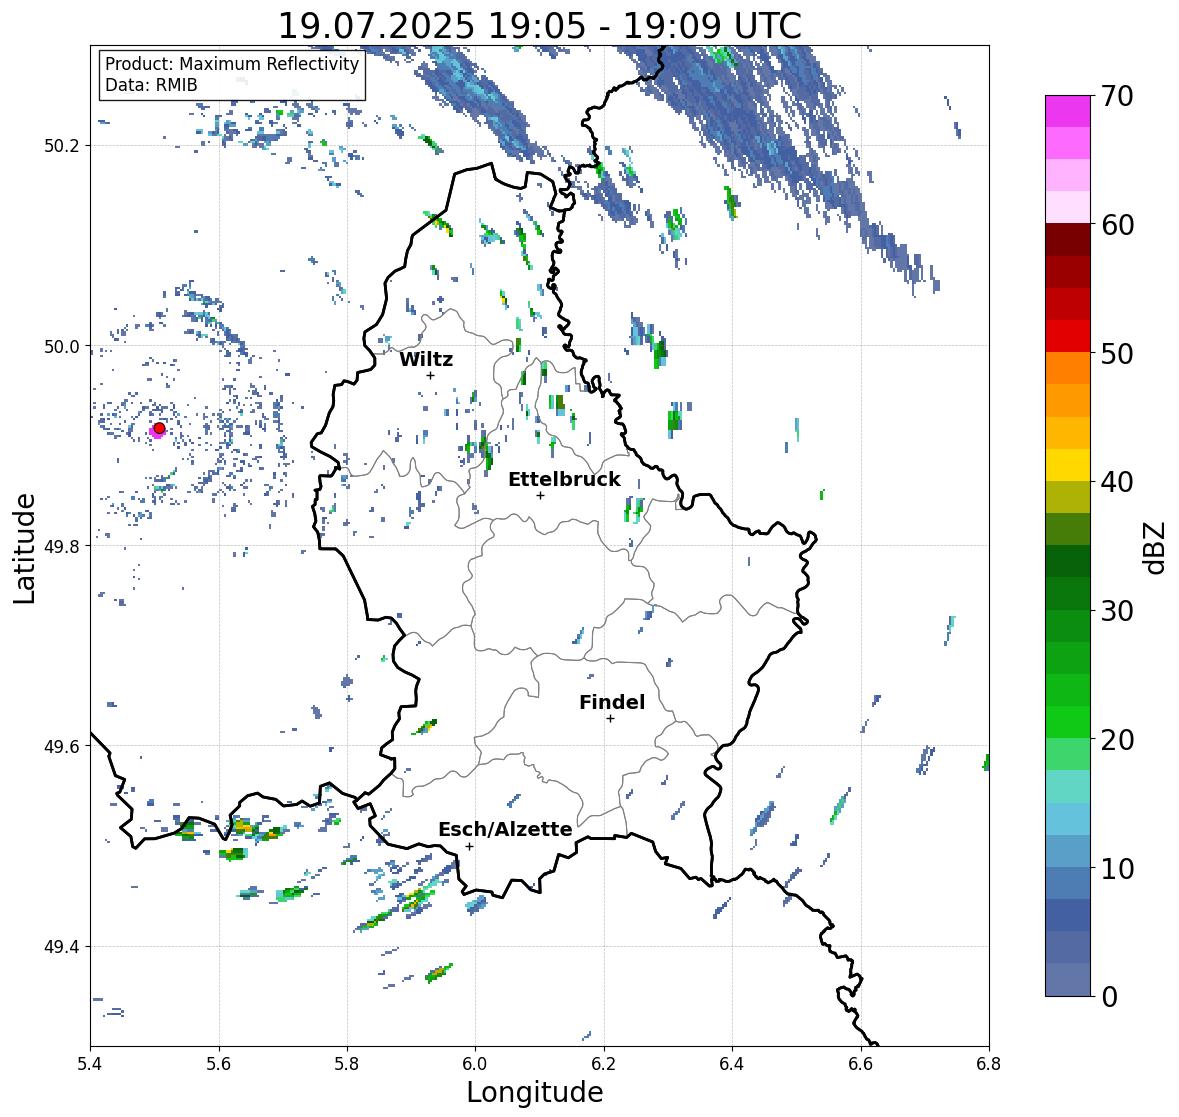Click the dBZ colorbar axis label

pyautogui.click(x=1156, y=547)
